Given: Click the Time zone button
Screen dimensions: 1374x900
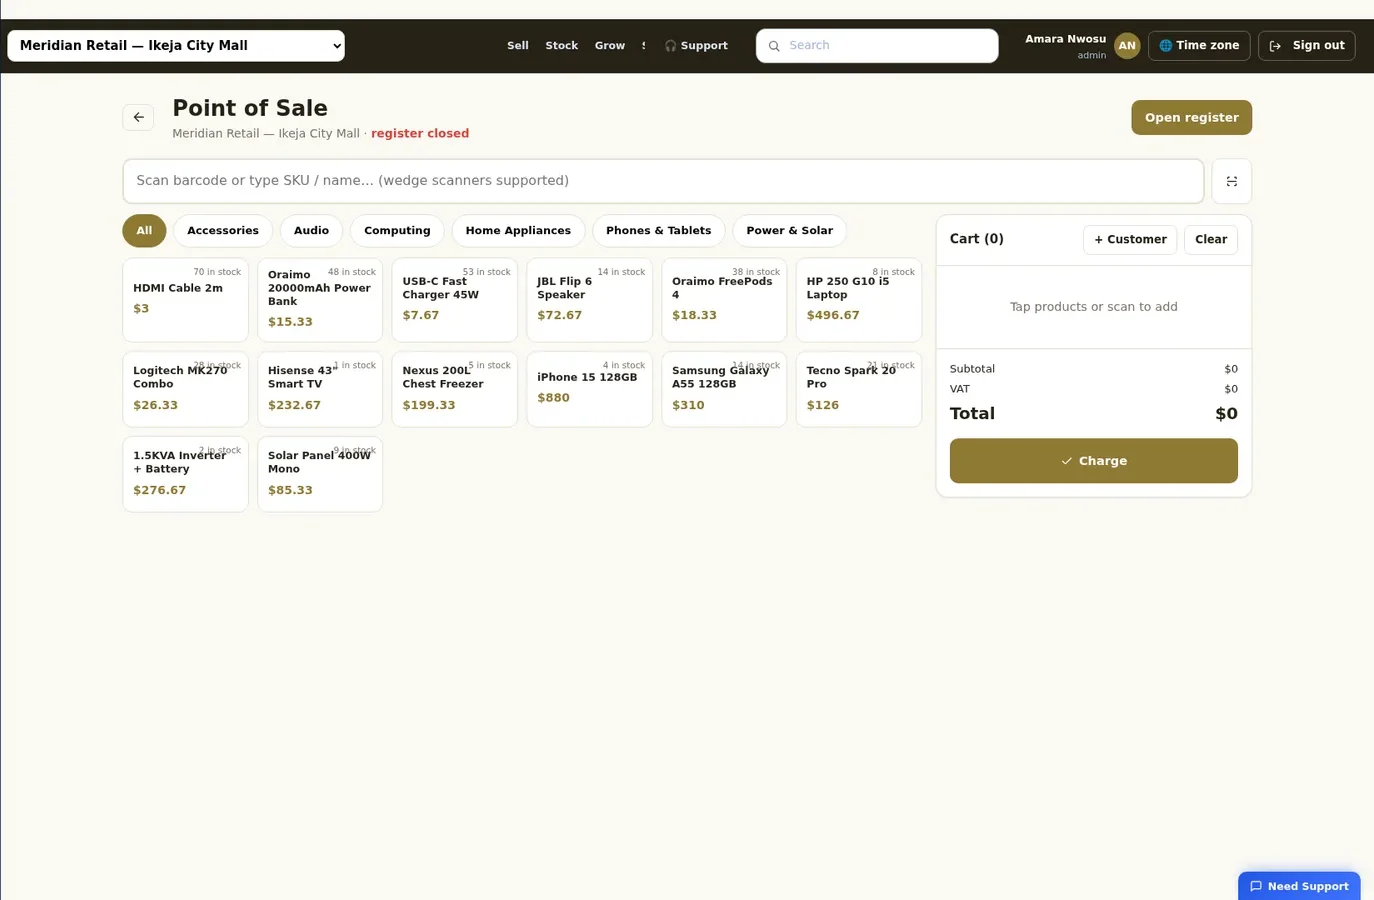Looking at the screenshot, I should (x=1199, y=46).
